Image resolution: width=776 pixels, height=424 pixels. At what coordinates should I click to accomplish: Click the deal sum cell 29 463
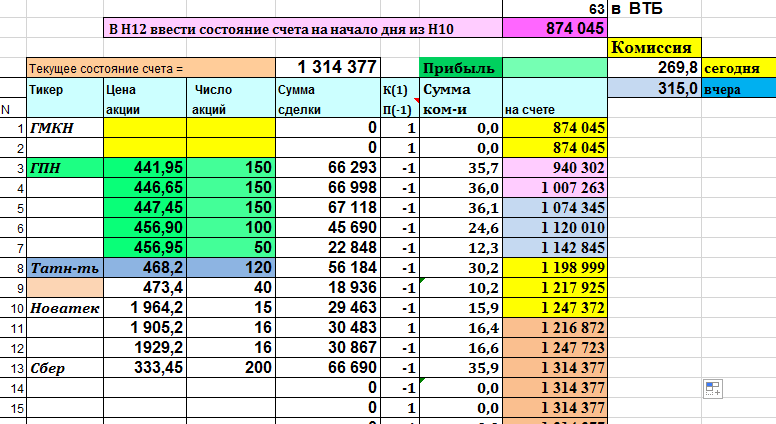(x=328, y=308)
